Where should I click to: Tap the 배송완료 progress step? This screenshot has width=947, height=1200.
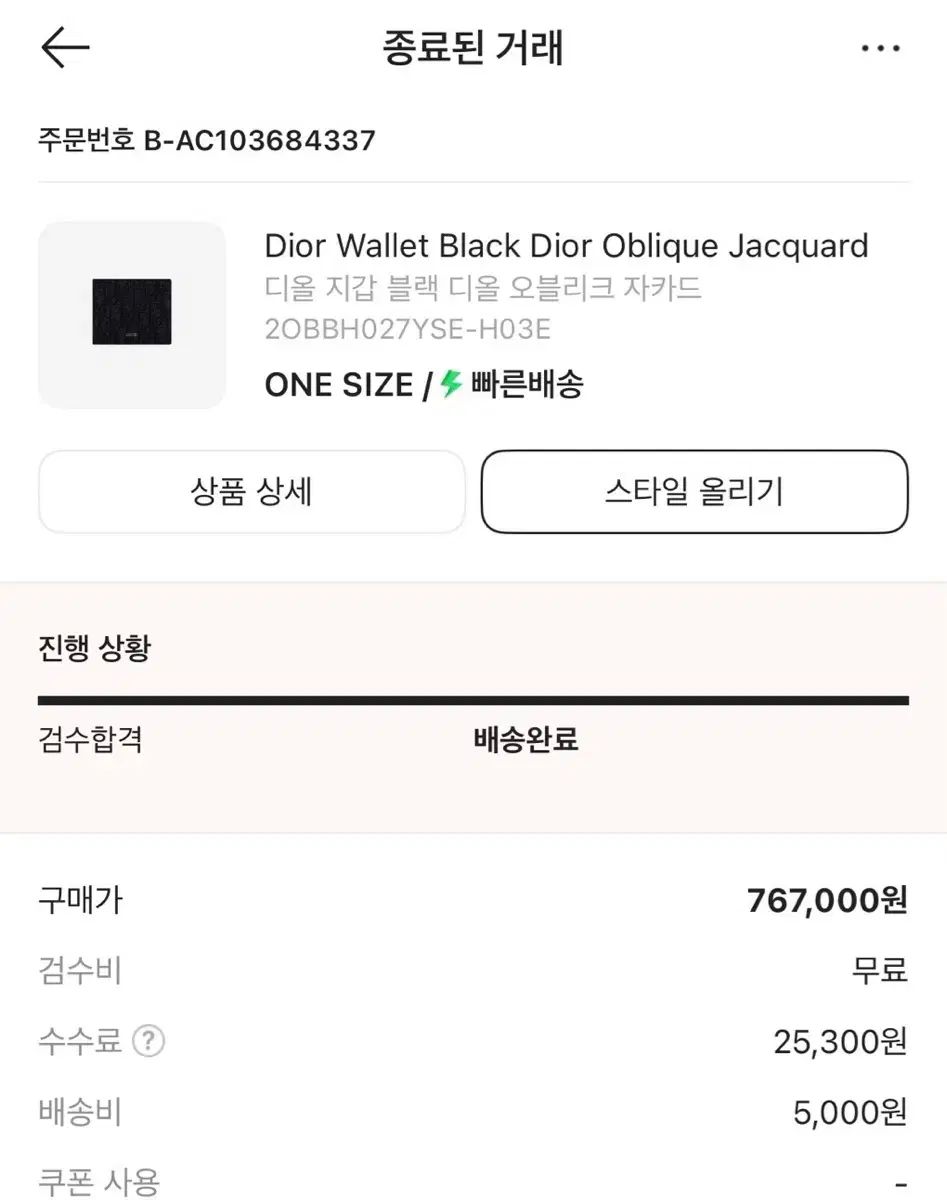(526, 740)
